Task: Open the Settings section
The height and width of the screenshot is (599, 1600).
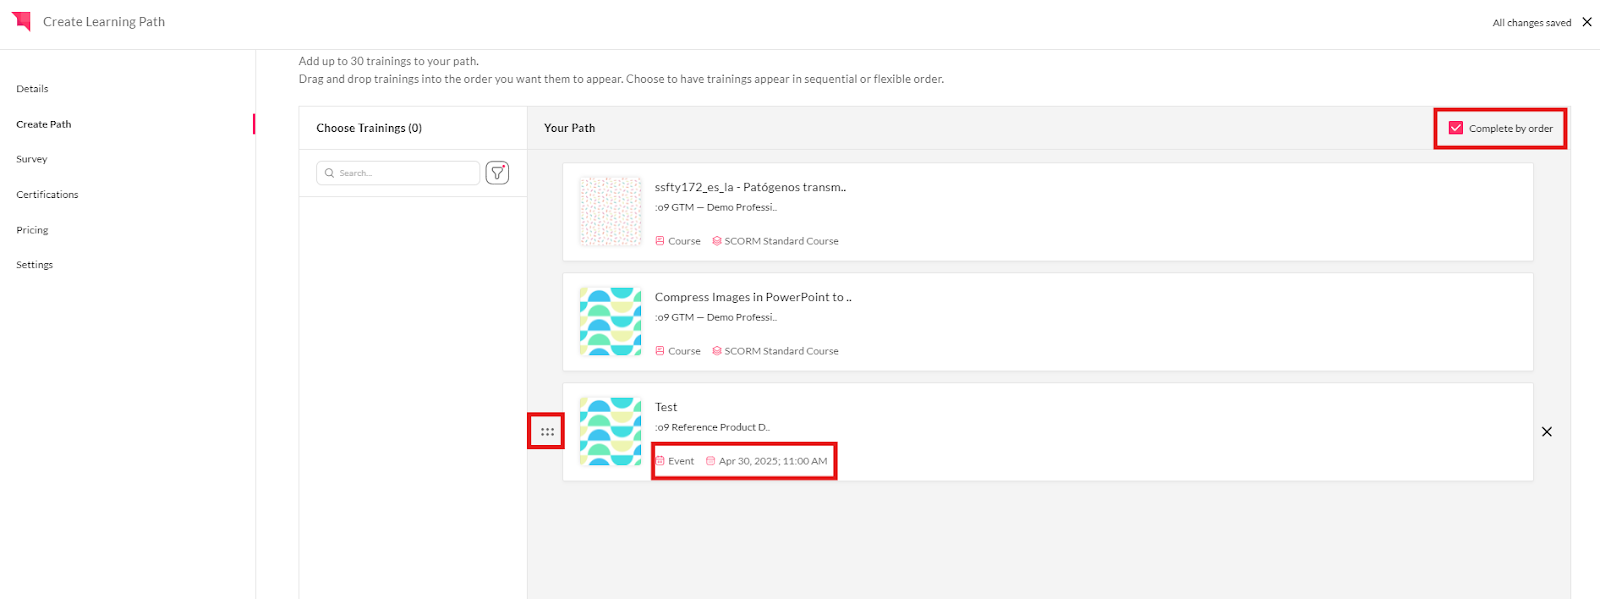Action: click(35, 265)
